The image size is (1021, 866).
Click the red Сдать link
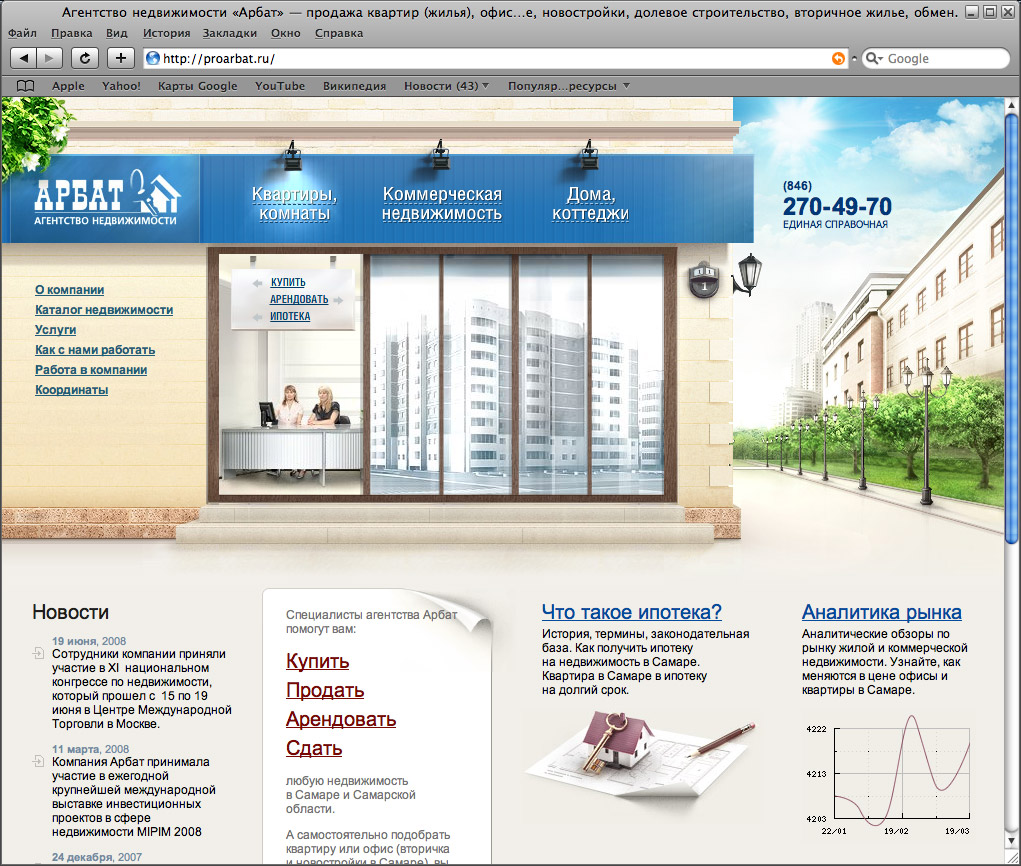314,748
